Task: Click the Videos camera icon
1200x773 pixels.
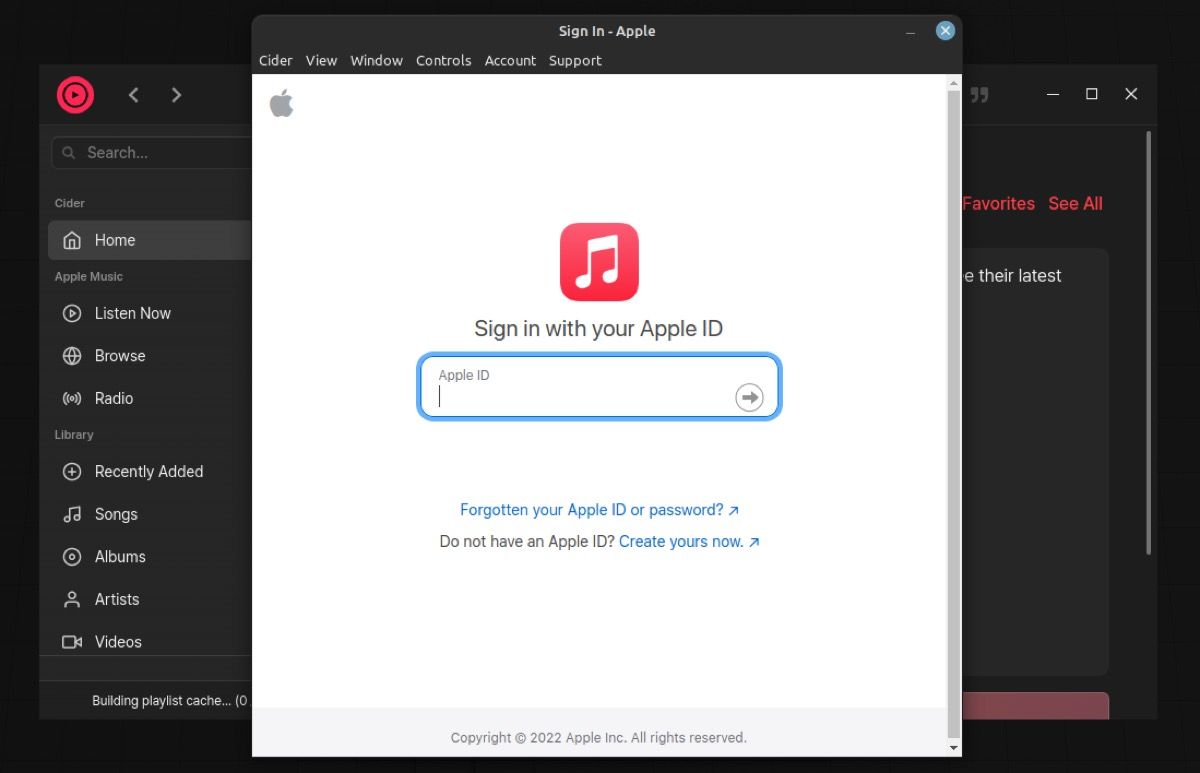Action: pos(72,642)
